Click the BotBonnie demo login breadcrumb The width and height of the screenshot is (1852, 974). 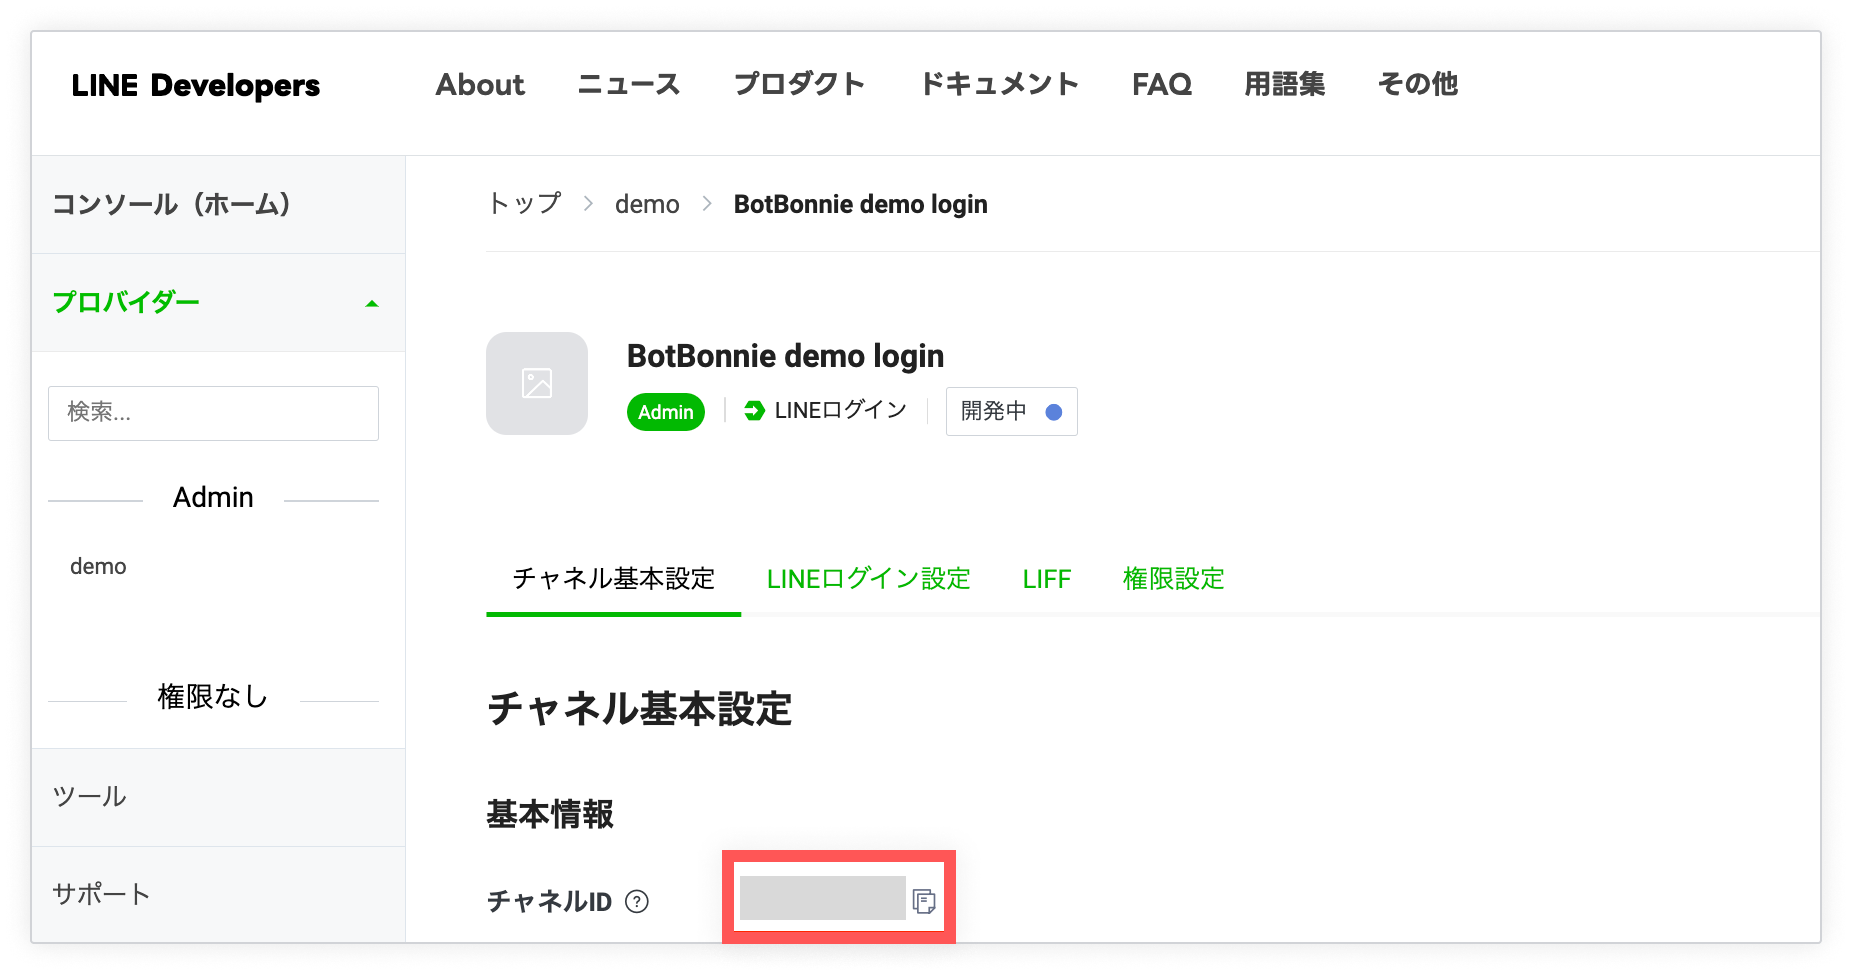tap(860, 204)
